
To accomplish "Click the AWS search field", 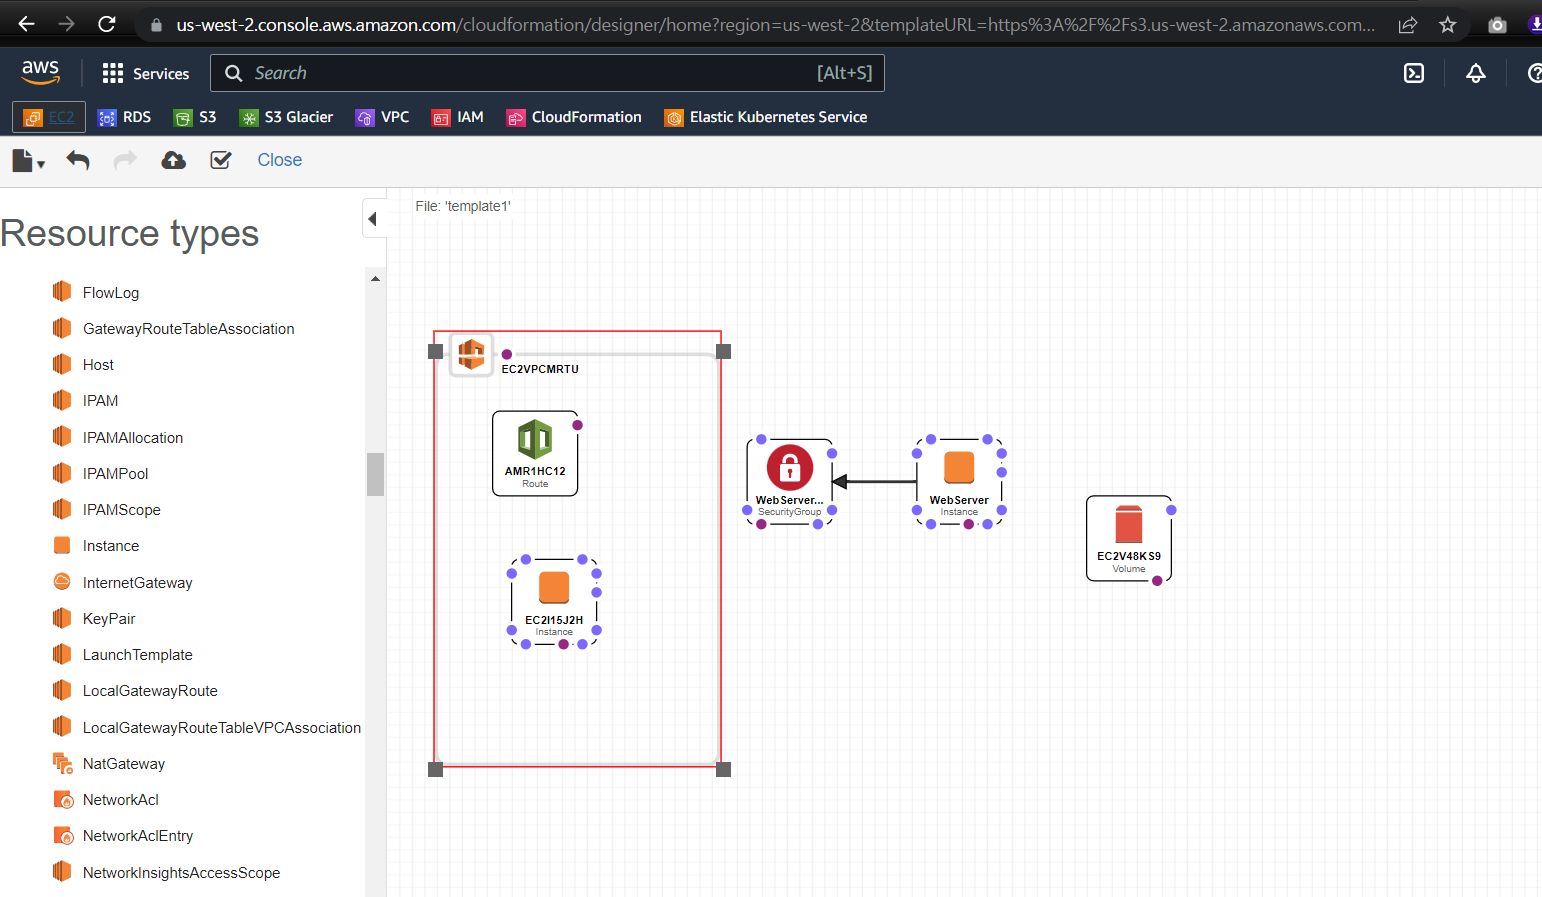I will click(547, 73).
